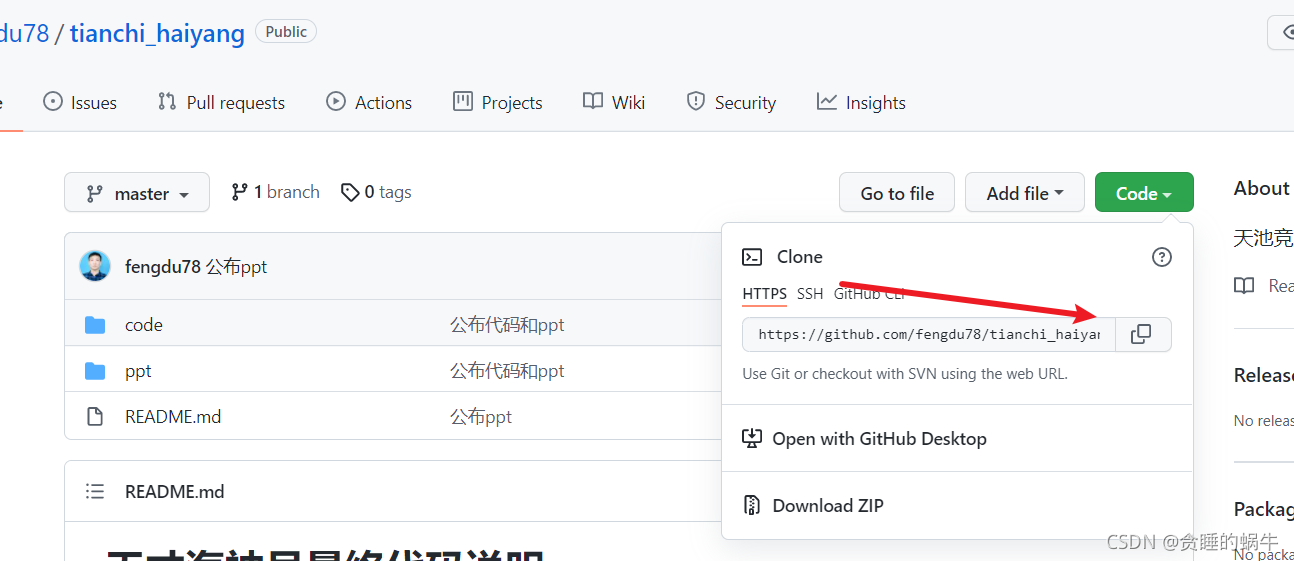Open the 公布代码和ppt commit on code row
This screenshot has height=561, width=1294.
(x=507, y=325)
